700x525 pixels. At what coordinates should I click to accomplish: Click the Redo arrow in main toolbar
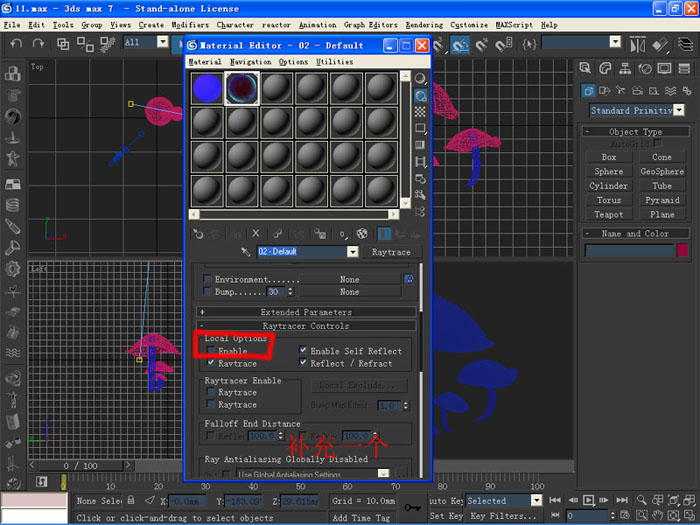click(x=38, y=43)
